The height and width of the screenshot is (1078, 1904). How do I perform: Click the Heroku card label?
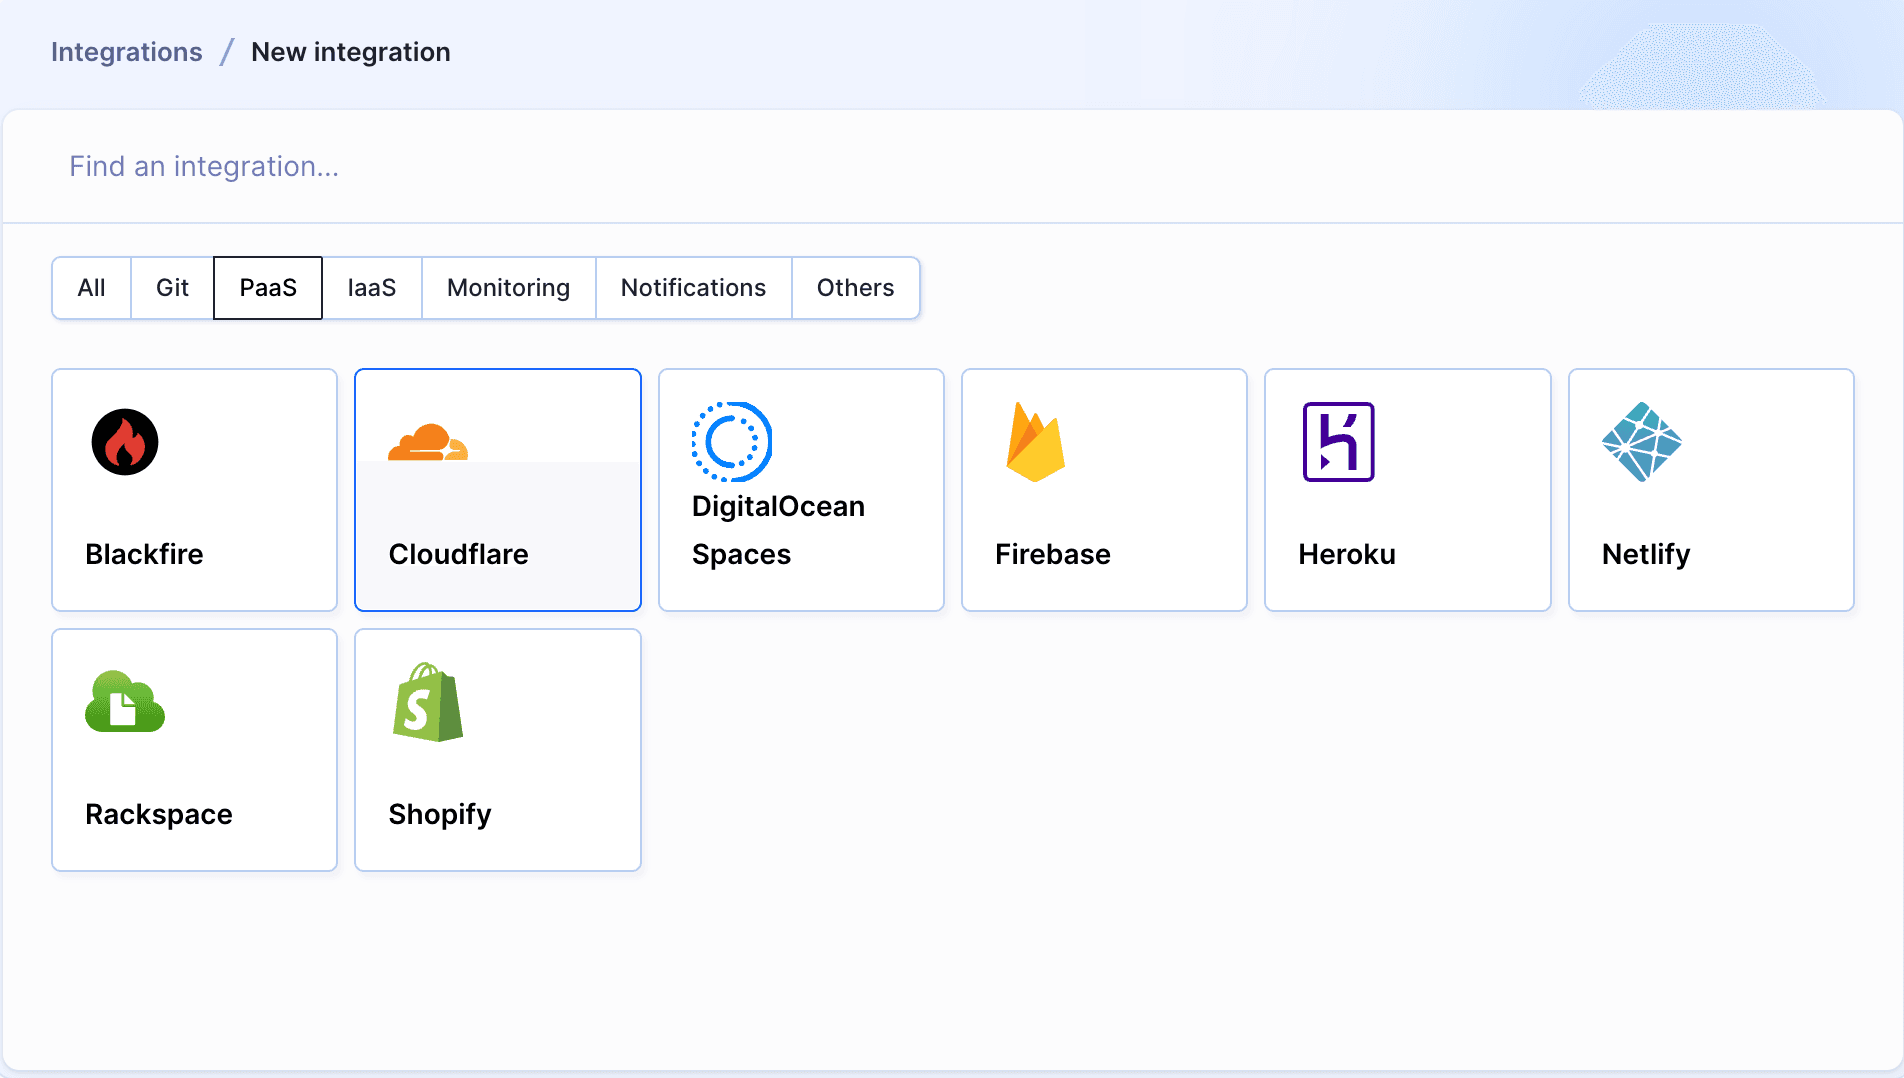coord(1347,554)
